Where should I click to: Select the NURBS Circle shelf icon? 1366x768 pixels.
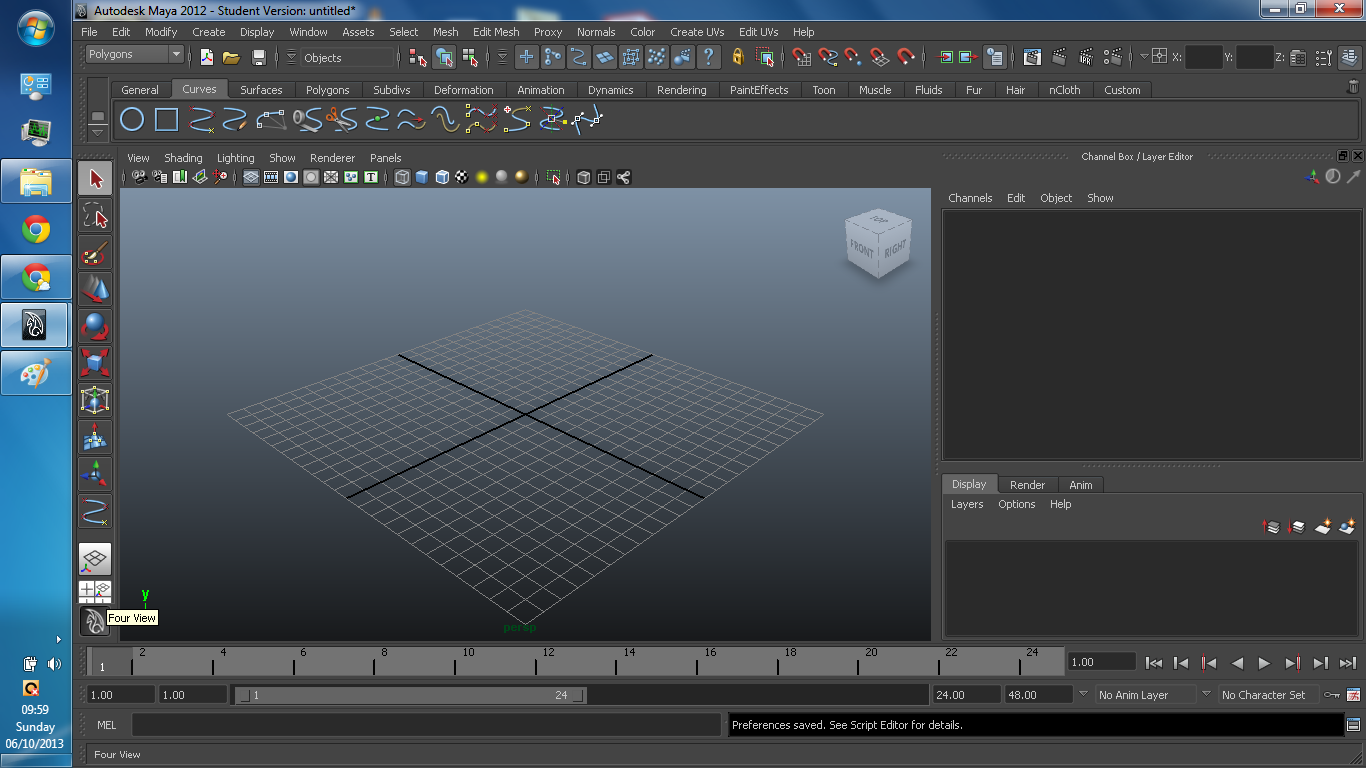tap(132, 121)
